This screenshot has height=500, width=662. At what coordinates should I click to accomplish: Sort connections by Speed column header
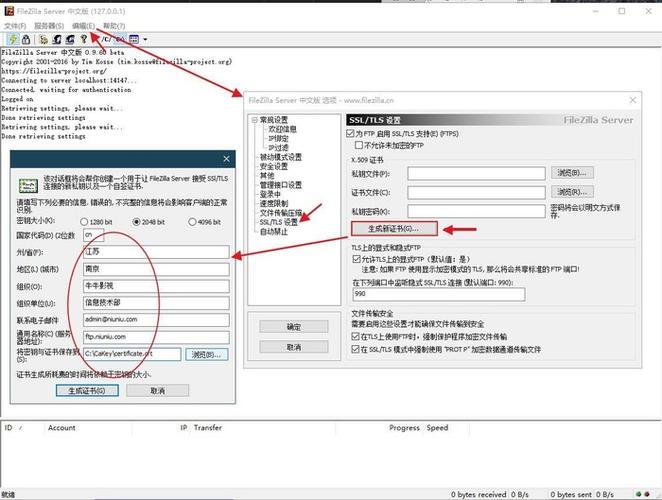437,428
